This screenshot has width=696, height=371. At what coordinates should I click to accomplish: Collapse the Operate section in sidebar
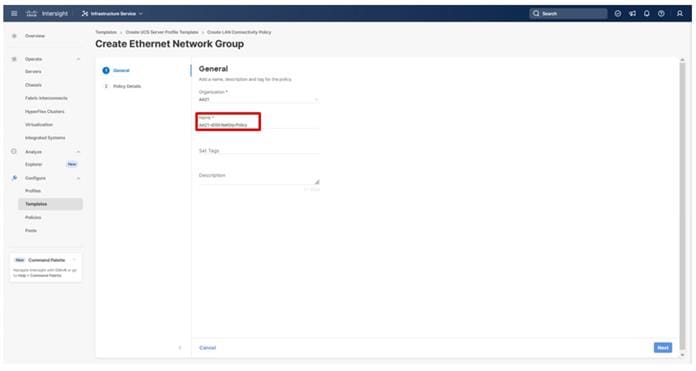79,59
